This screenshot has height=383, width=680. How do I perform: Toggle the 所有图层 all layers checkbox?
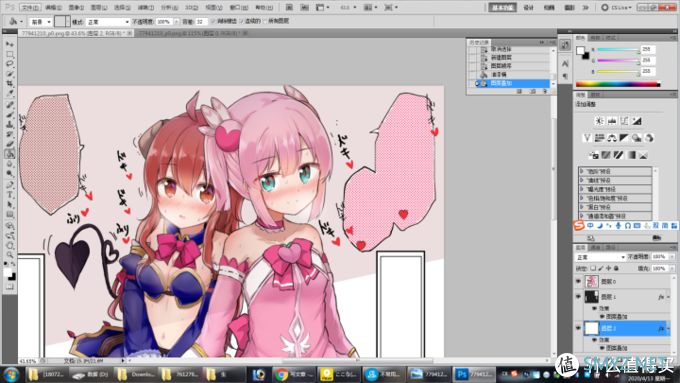coord(265,21)
